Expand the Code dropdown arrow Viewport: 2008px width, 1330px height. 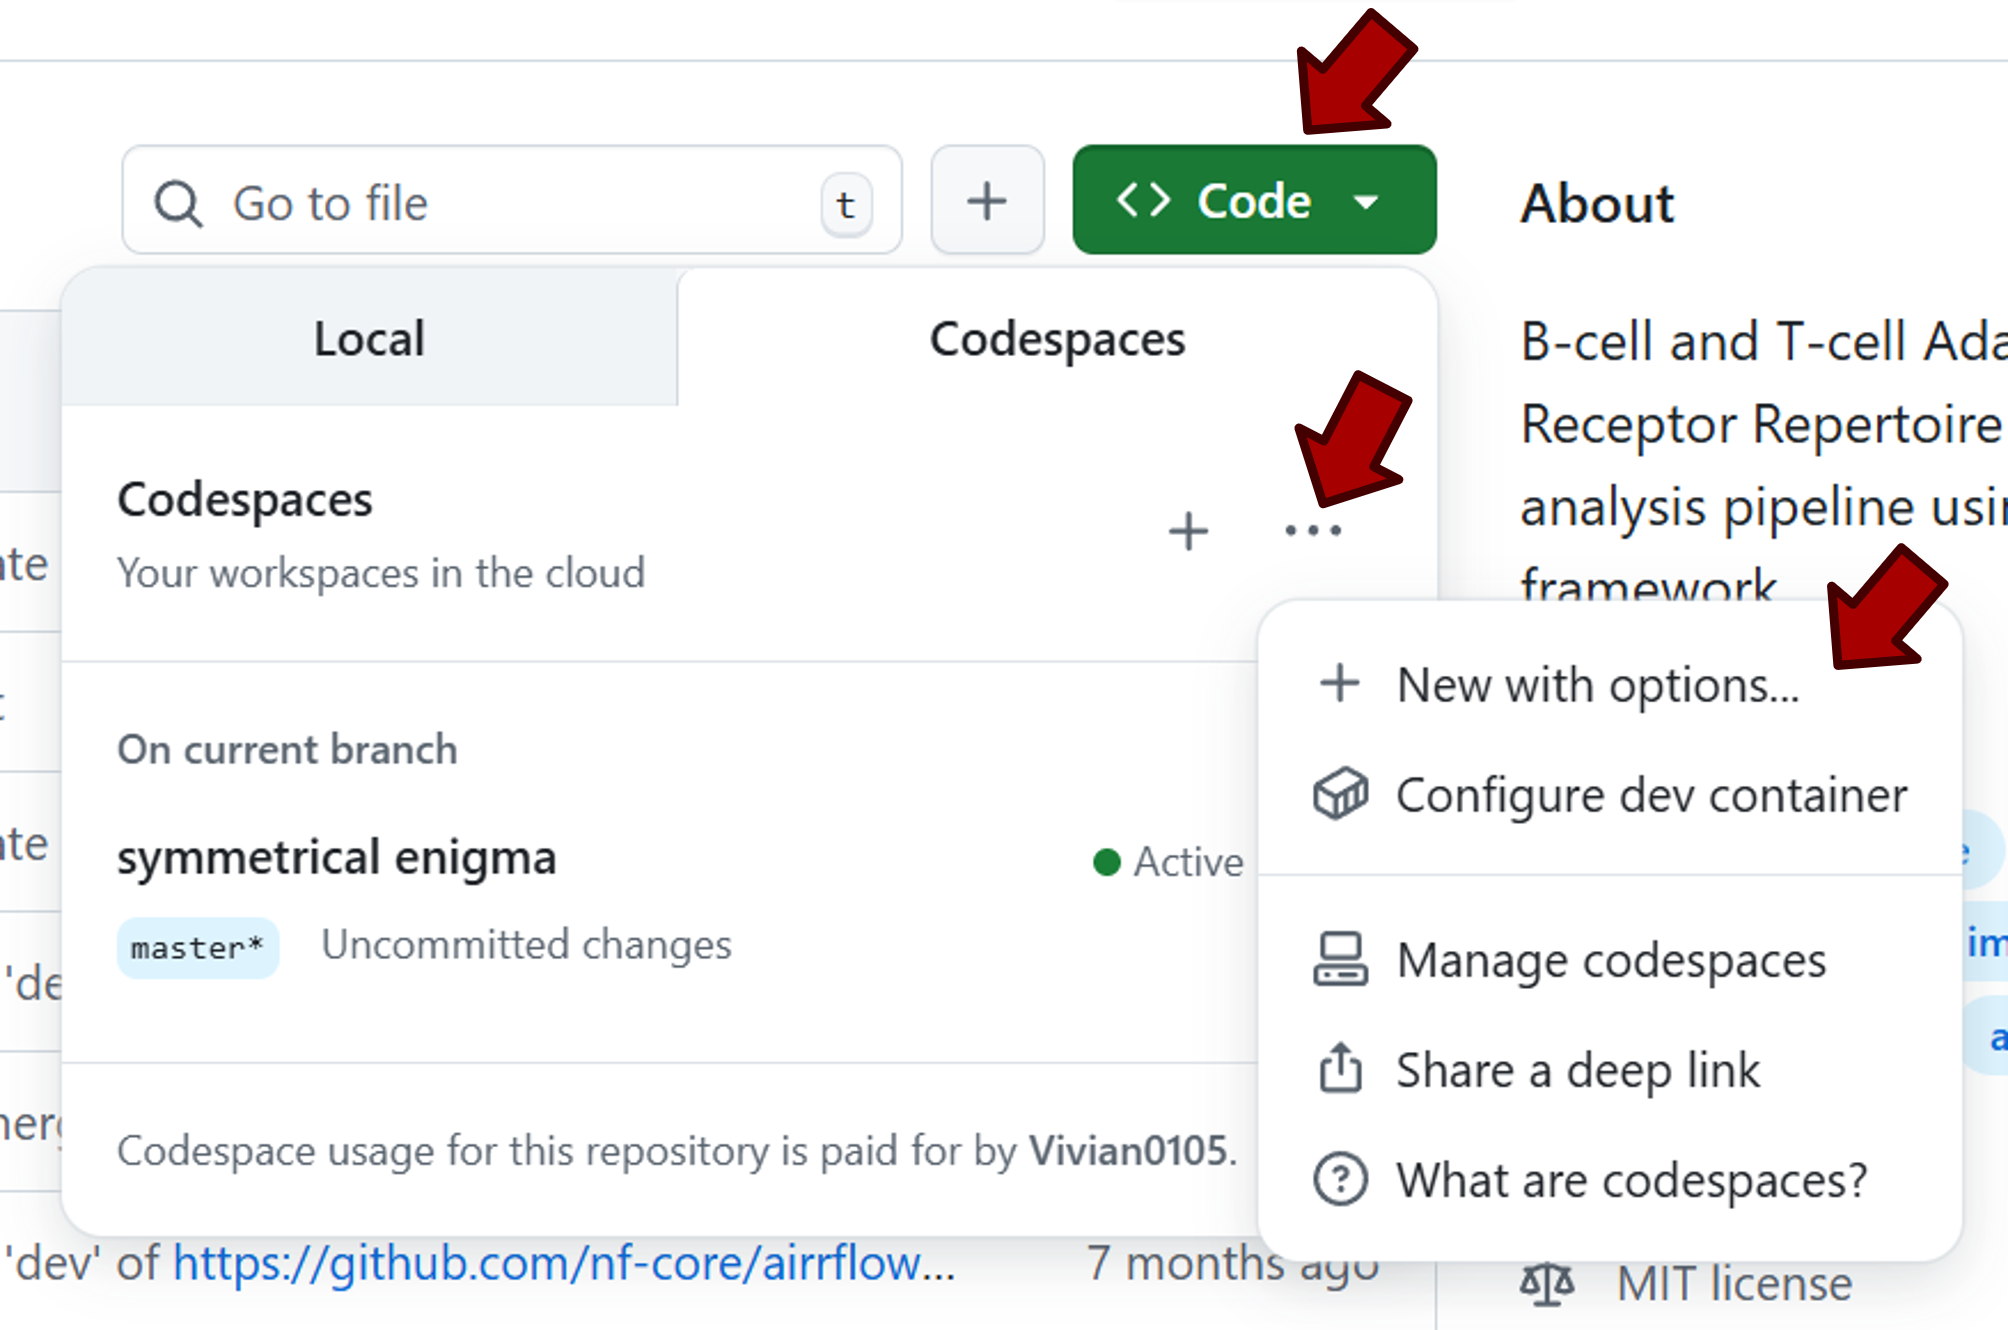[1366, 202]
